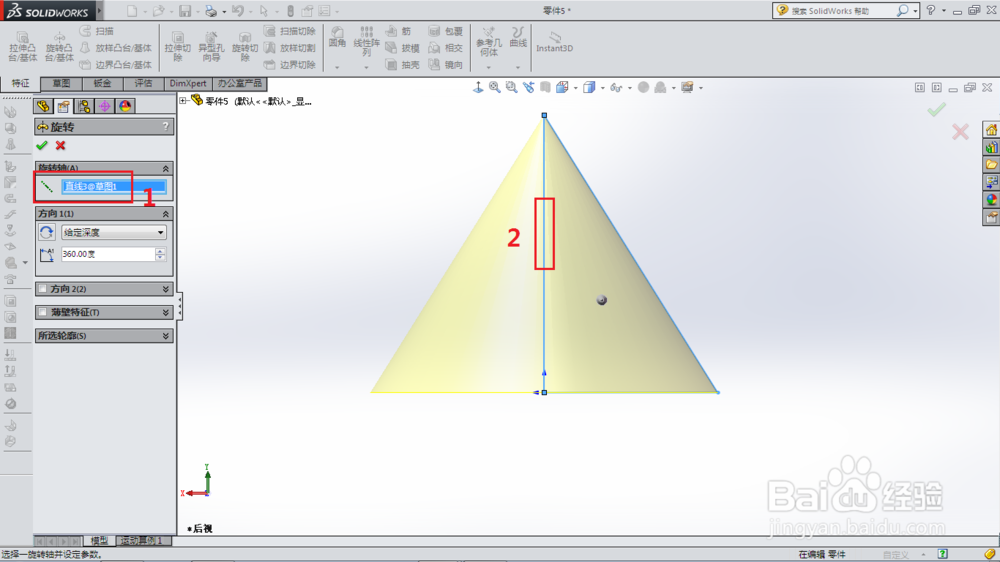
Task: Expand the 方向 2 section
Action: (x=166, y=289)
